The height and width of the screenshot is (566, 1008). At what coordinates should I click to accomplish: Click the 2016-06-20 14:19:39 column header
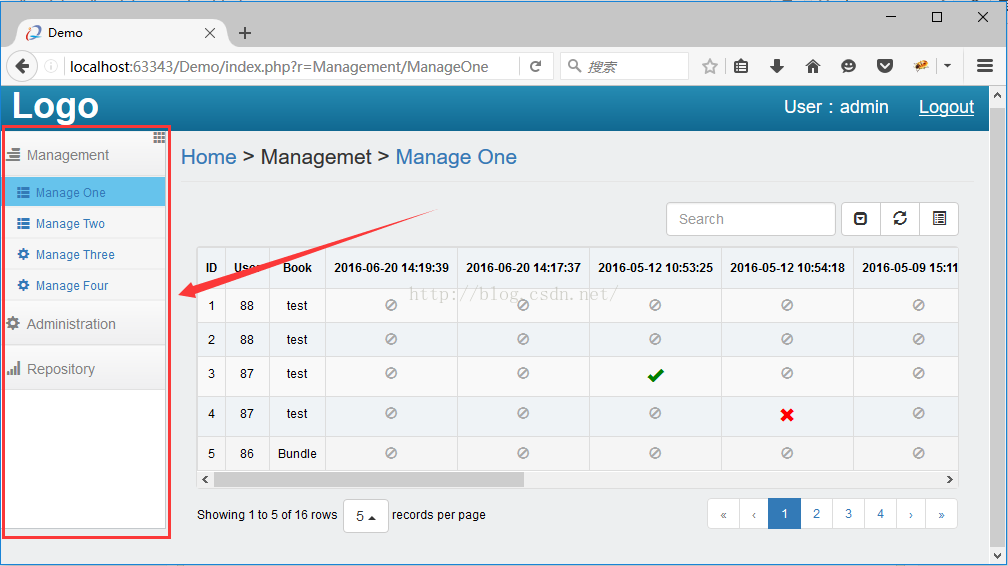point(392,268)
